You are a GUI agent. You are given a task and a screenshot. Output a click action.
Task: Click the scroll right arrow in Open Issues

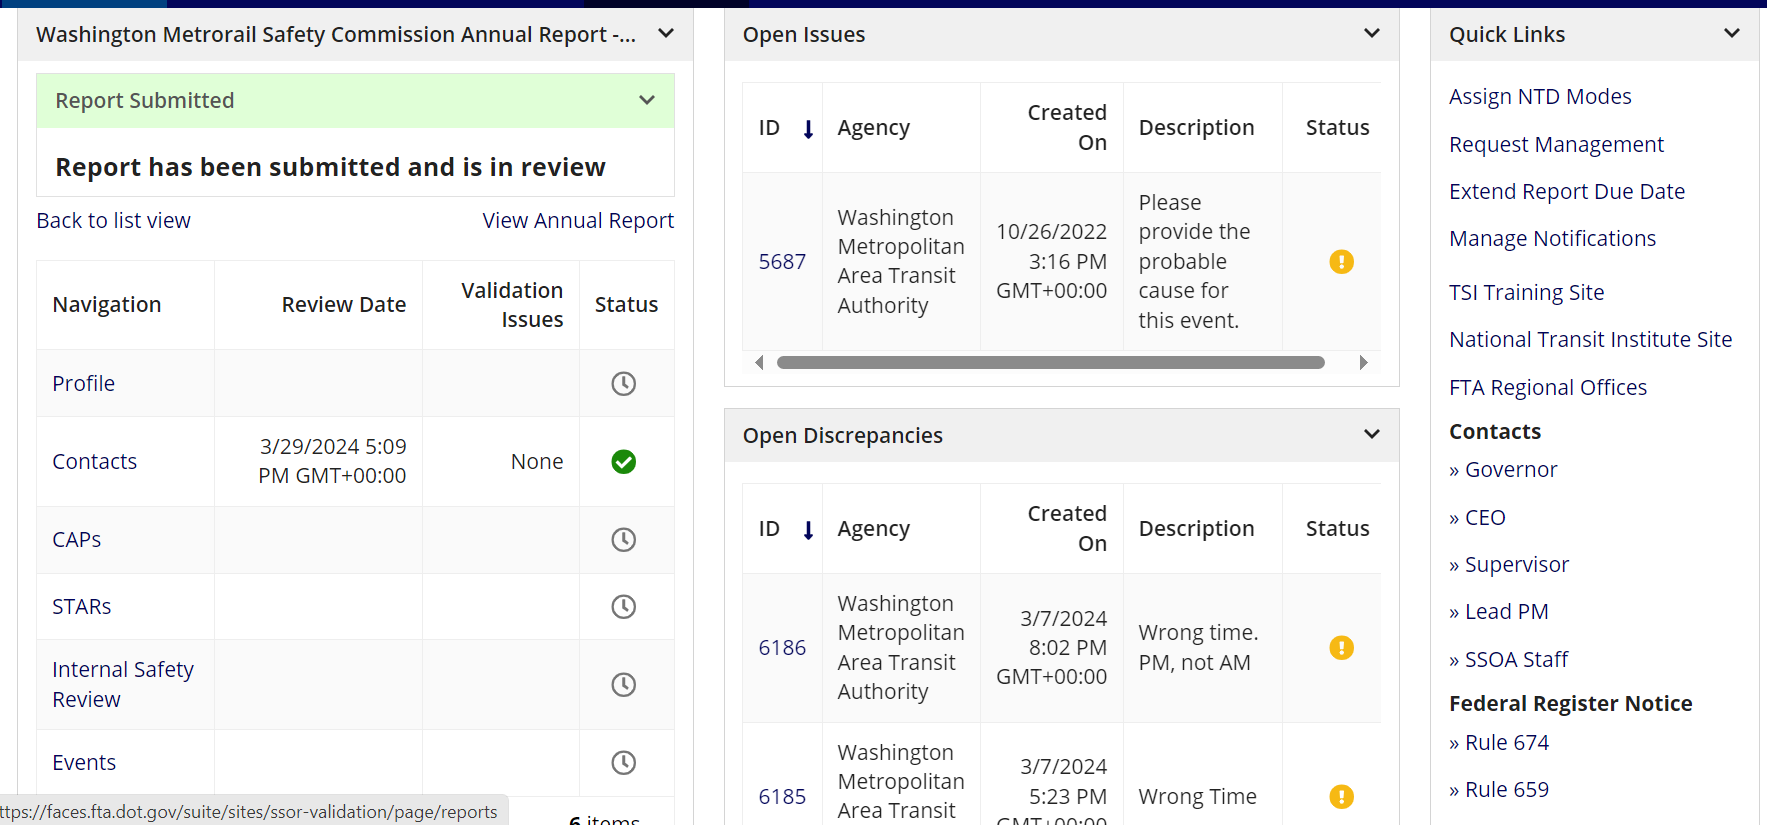(1363, 363)
